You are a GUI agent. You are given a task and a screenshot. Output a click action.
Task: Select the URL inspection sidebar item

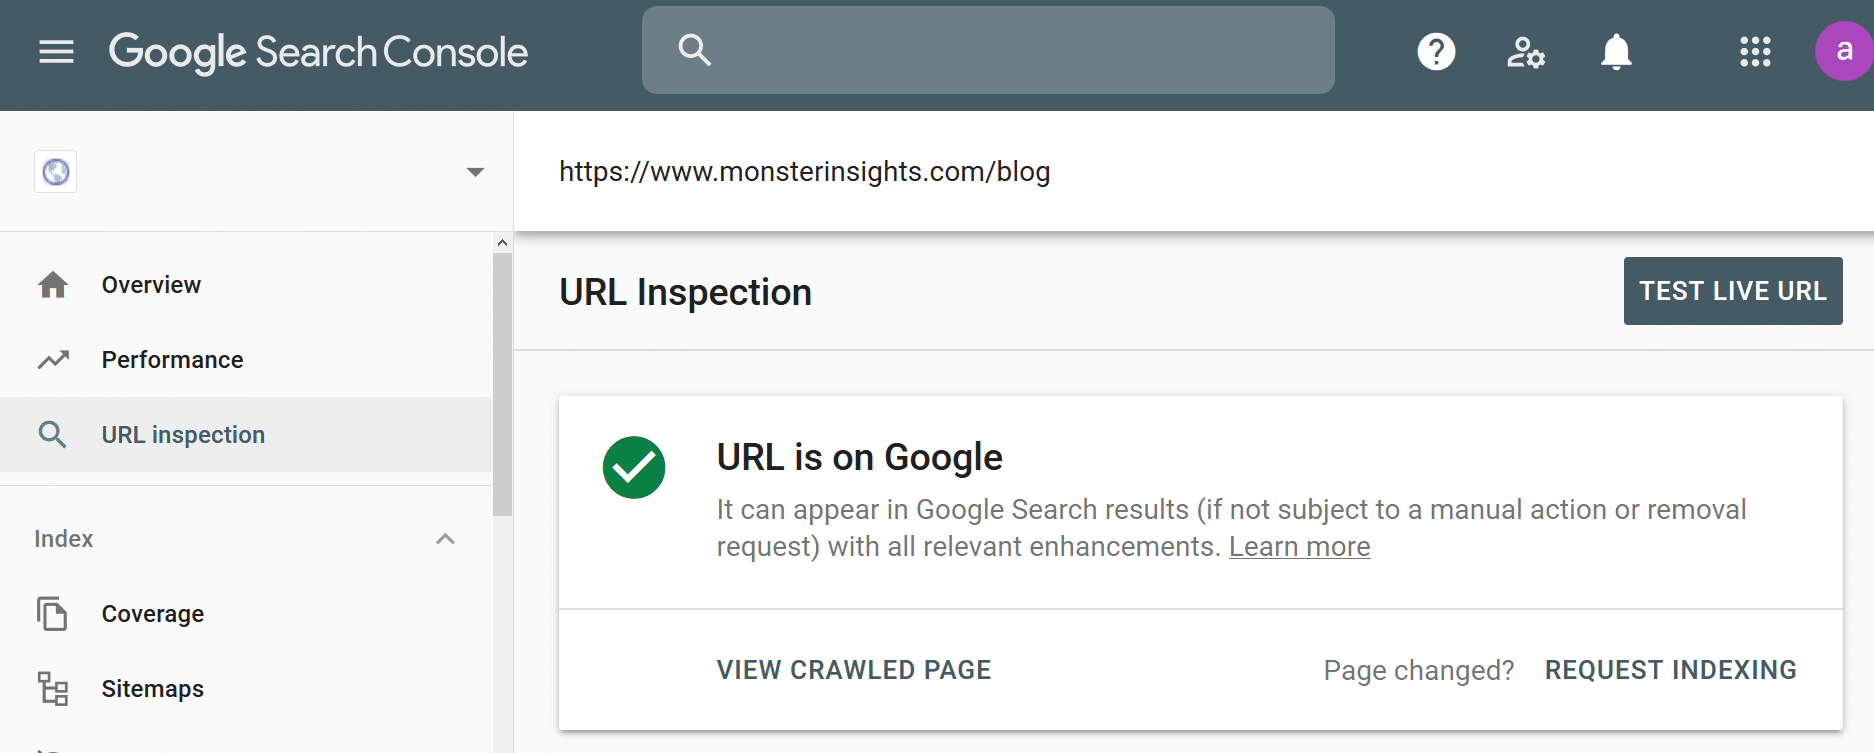[182, 434]
